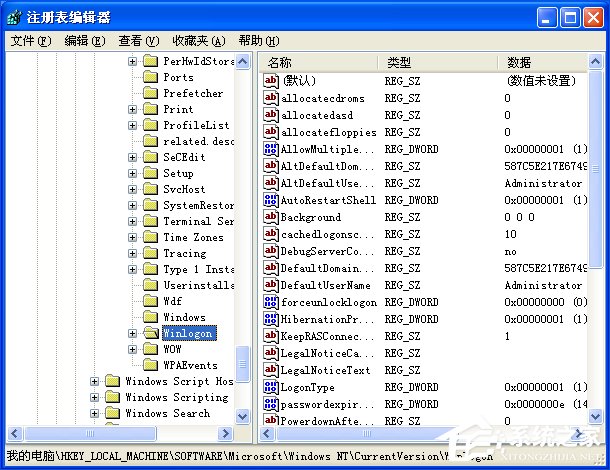610x470 pixels.
Task: Select the AutoRestartShell DWORD value icon
Action: click(270, 200)
